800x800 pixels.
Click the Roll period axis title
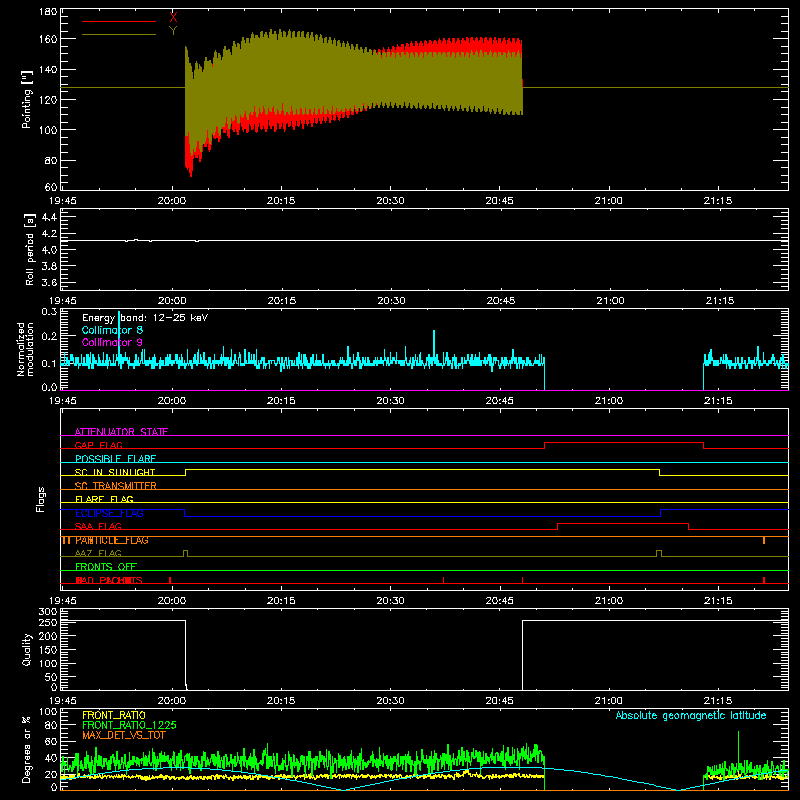[30, 249]
